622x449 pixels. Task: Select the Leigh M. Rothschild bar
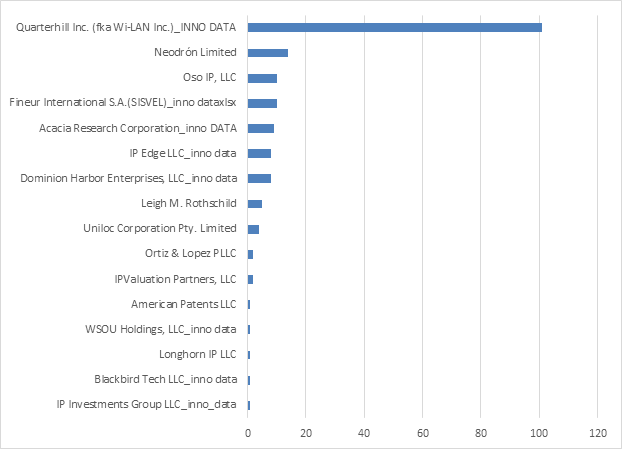pyautogui.click(x=255, y=204)
